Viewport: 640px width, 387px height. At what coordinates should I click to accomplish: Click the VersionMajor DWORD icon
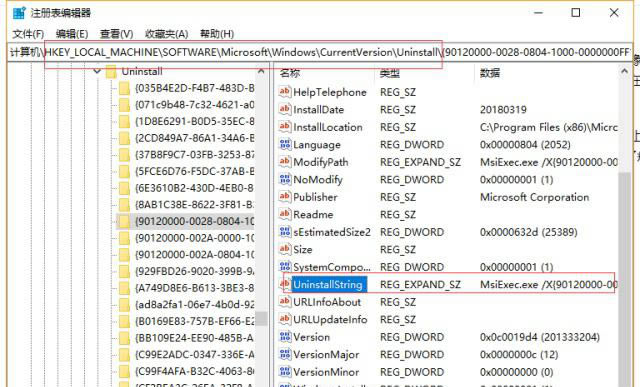[285, 354]
